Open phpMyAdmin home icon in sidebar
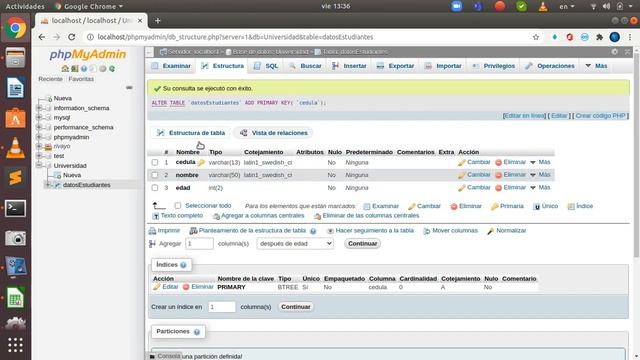 (x=64, y=69)
